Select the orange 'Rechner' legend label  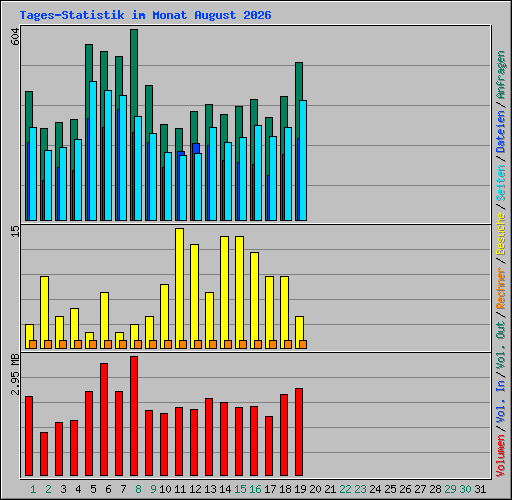501,288
